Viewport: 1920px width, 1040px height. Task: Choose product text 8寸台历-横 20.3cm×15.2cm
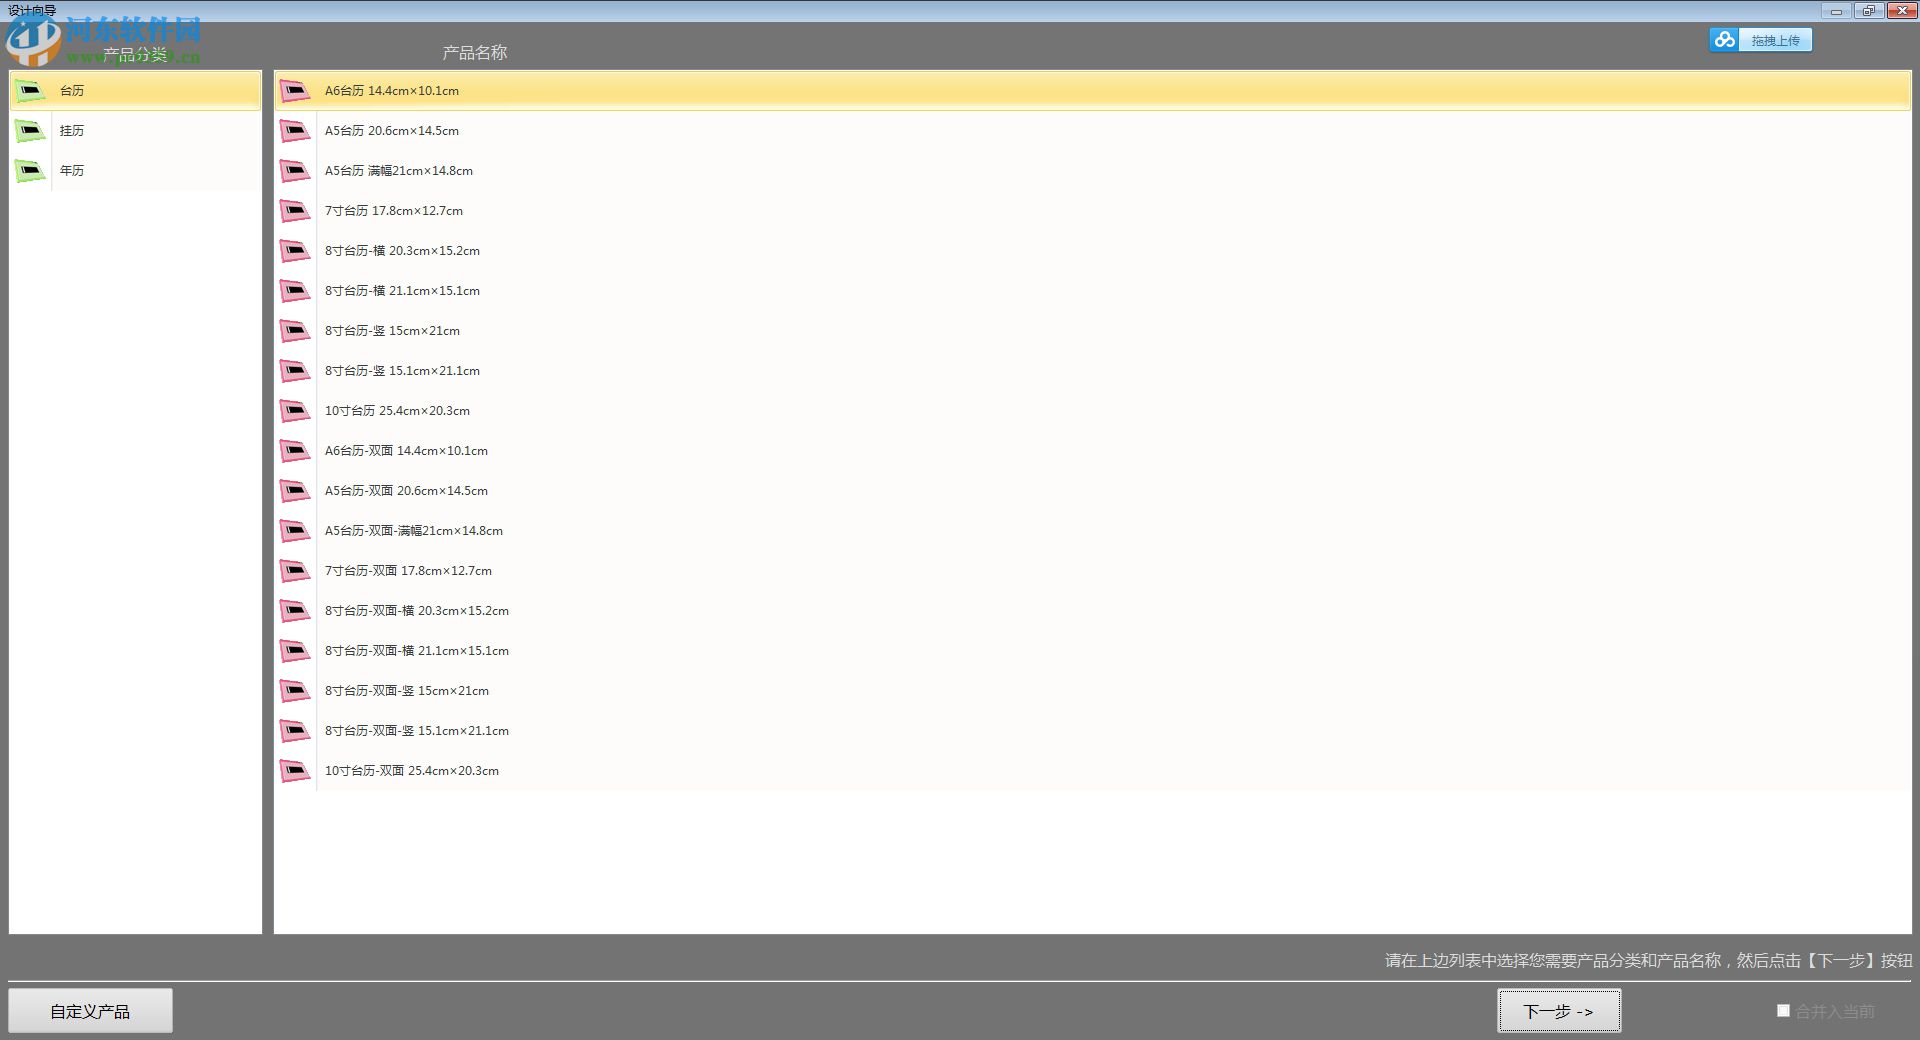pos(402,251)
